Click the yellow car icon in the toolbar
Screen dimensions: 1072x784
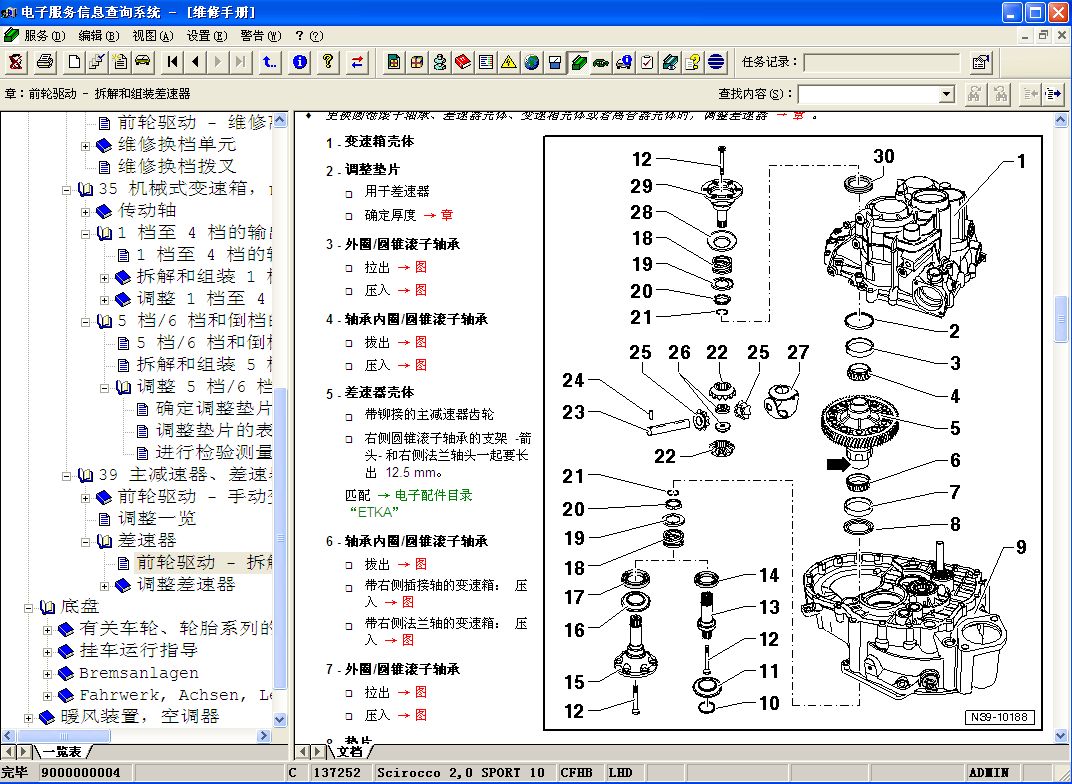tap(143, 62)
